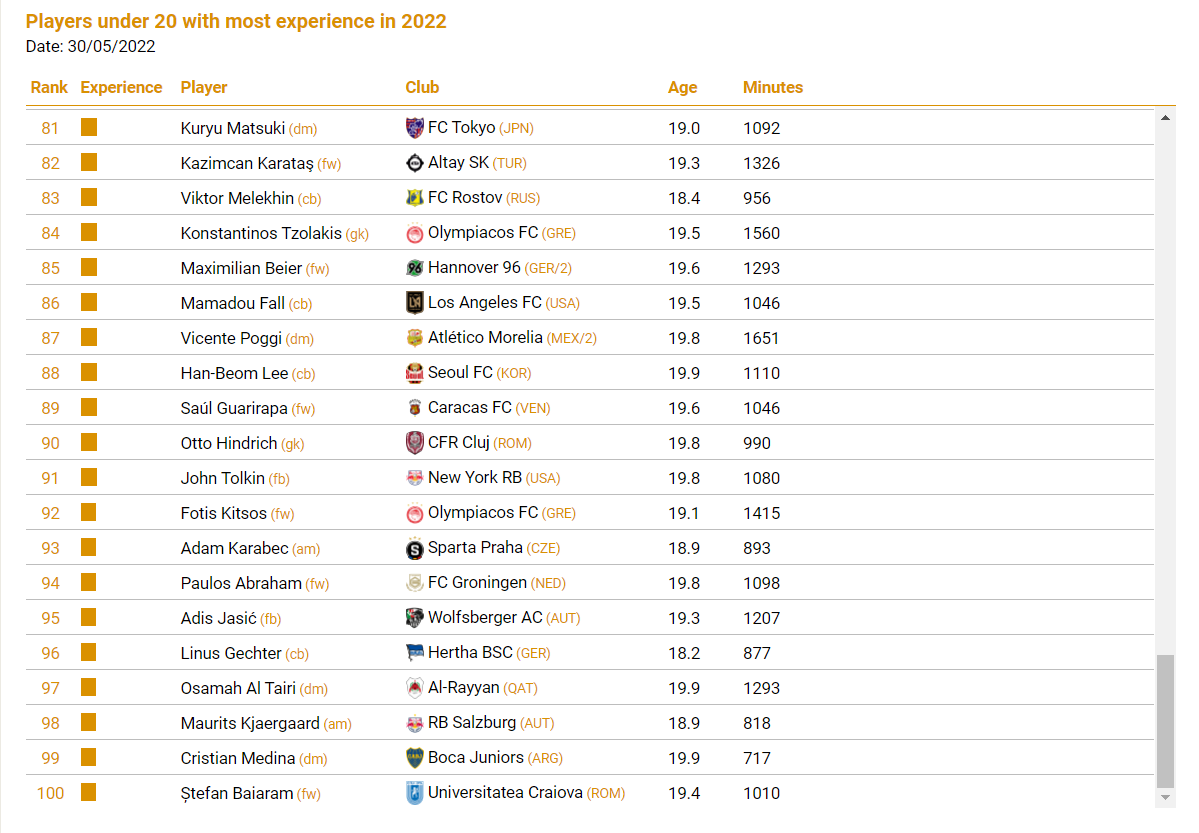Image resolution: width=1199 pixels, height=833 pixels.
Task: Click the vertical scrollbar thumb
Action: [1165, 720]
